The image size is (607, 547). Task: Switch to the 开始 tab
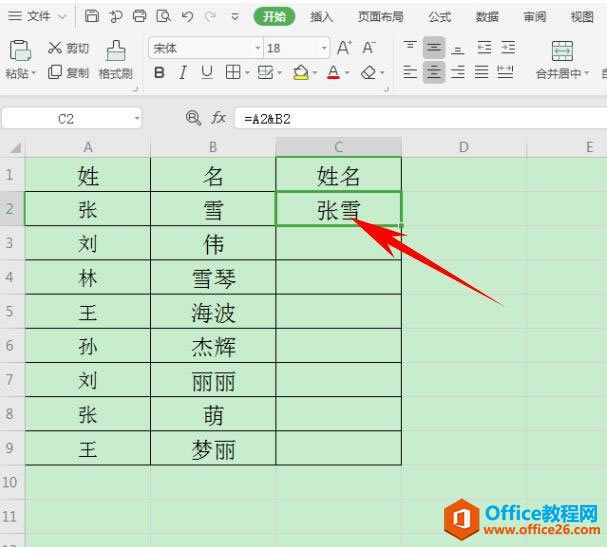[274, 17]
